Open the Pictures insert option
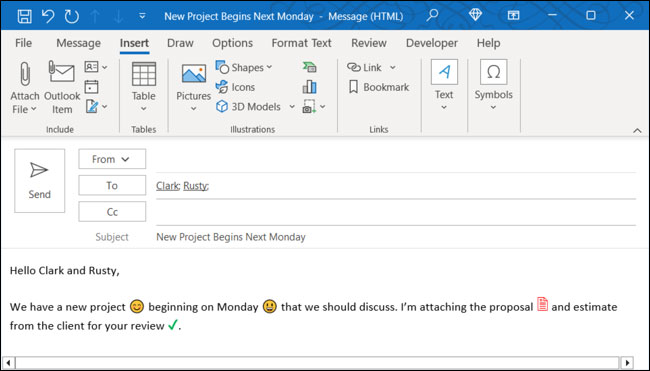 click(x=194, y=74)
